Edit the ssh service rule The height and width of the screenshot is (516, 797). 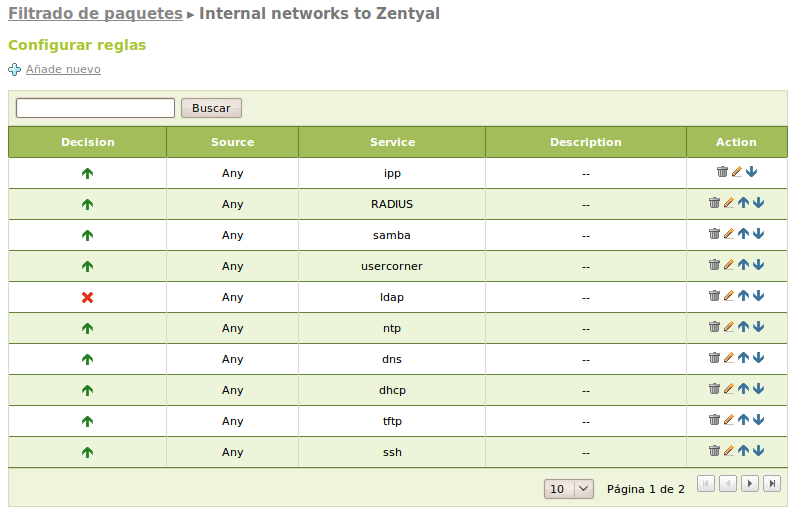tap(729, 451)
